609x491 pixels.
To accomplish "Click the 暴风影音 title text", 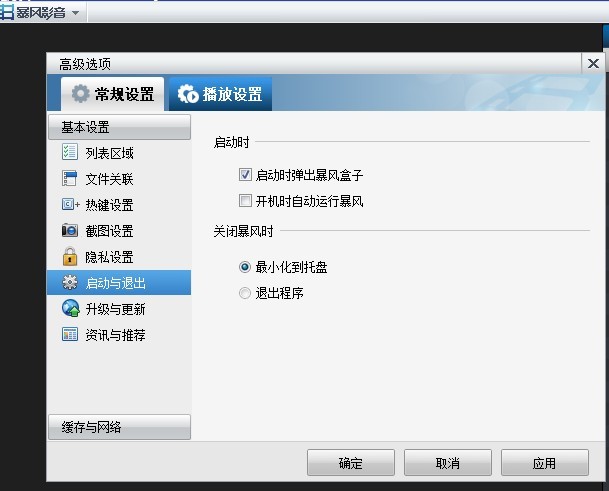I will click(x=41, y=13).
